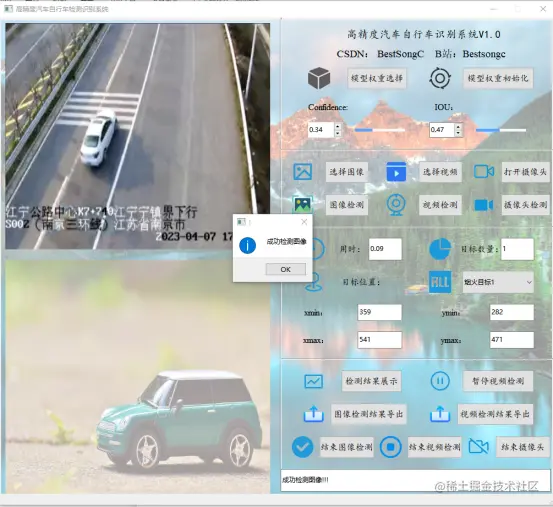Screen dimensions: 553x507
Task: Click the cube icon beside 模型权重选择
Action: [319, 78]
